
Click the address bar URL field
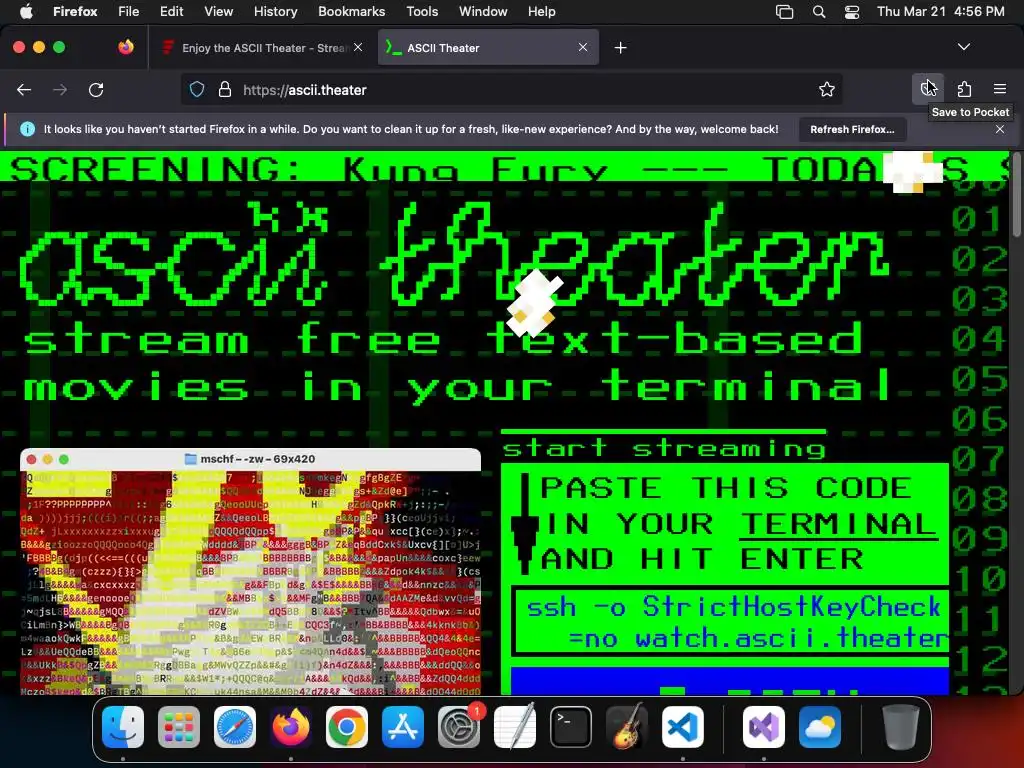tap(511, 89)
